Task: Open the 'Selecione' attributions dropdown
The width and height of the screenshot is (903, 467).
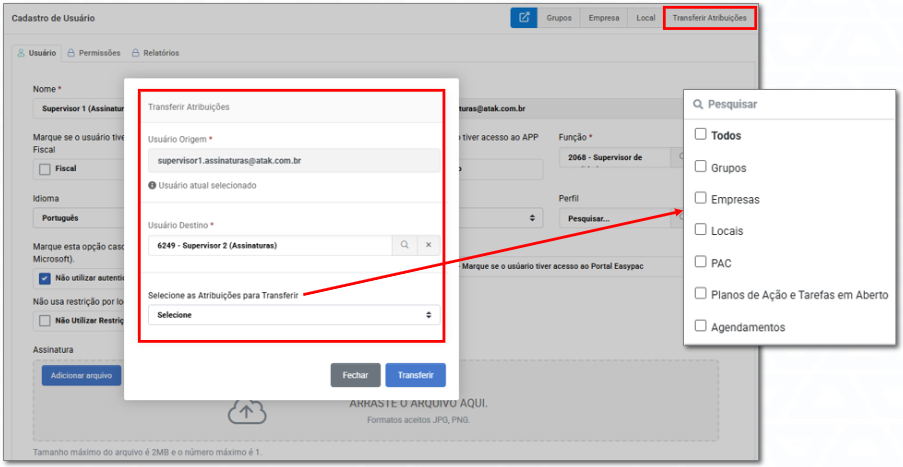Action: tap(293, 315)
